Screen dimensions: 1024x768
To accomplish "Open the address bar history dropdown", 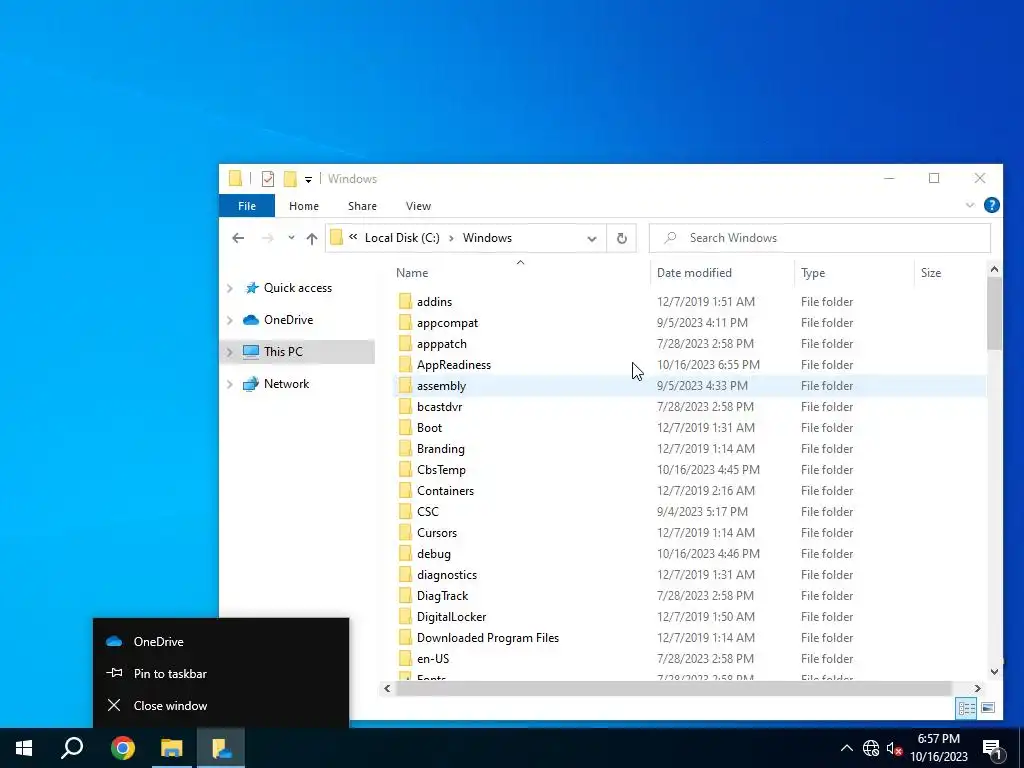I will coord(592,238).
